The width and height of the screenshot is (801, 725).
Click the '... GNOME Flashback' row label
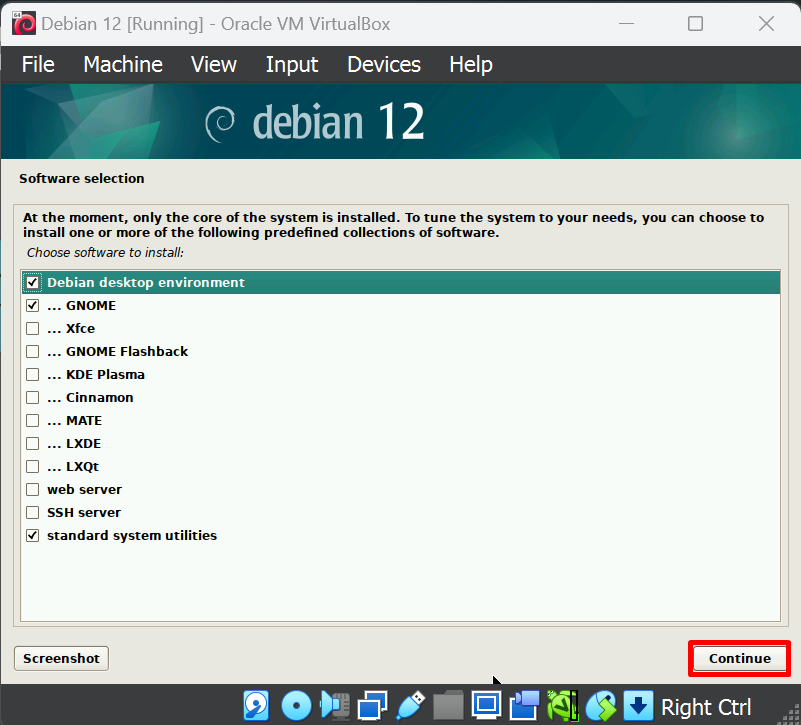coord(117,352)
